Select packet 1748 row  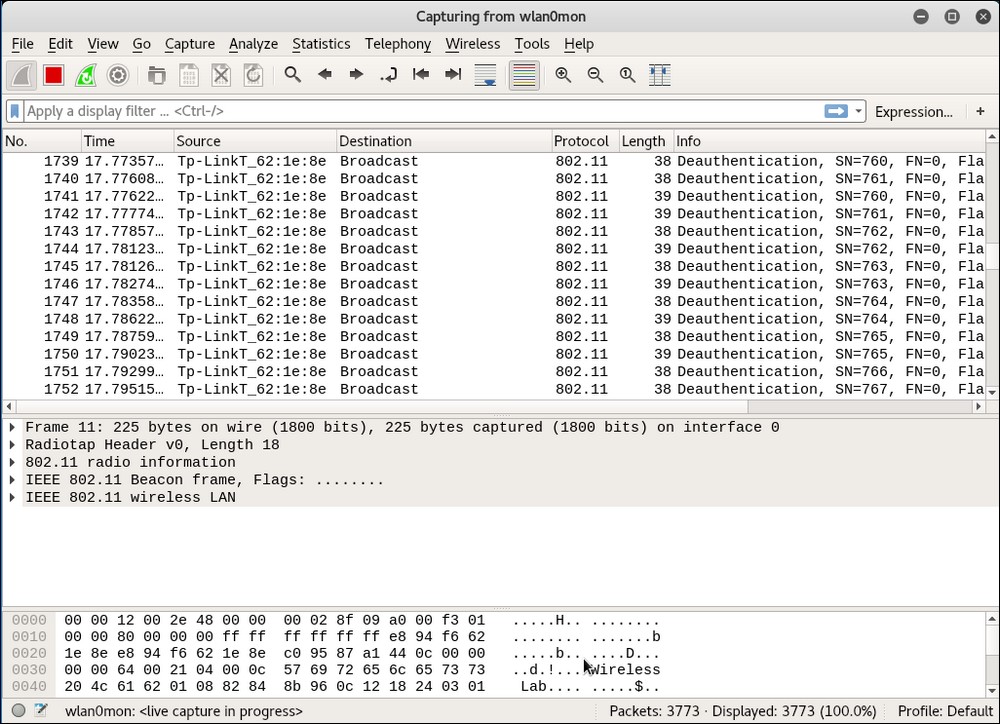pos(494,319)
